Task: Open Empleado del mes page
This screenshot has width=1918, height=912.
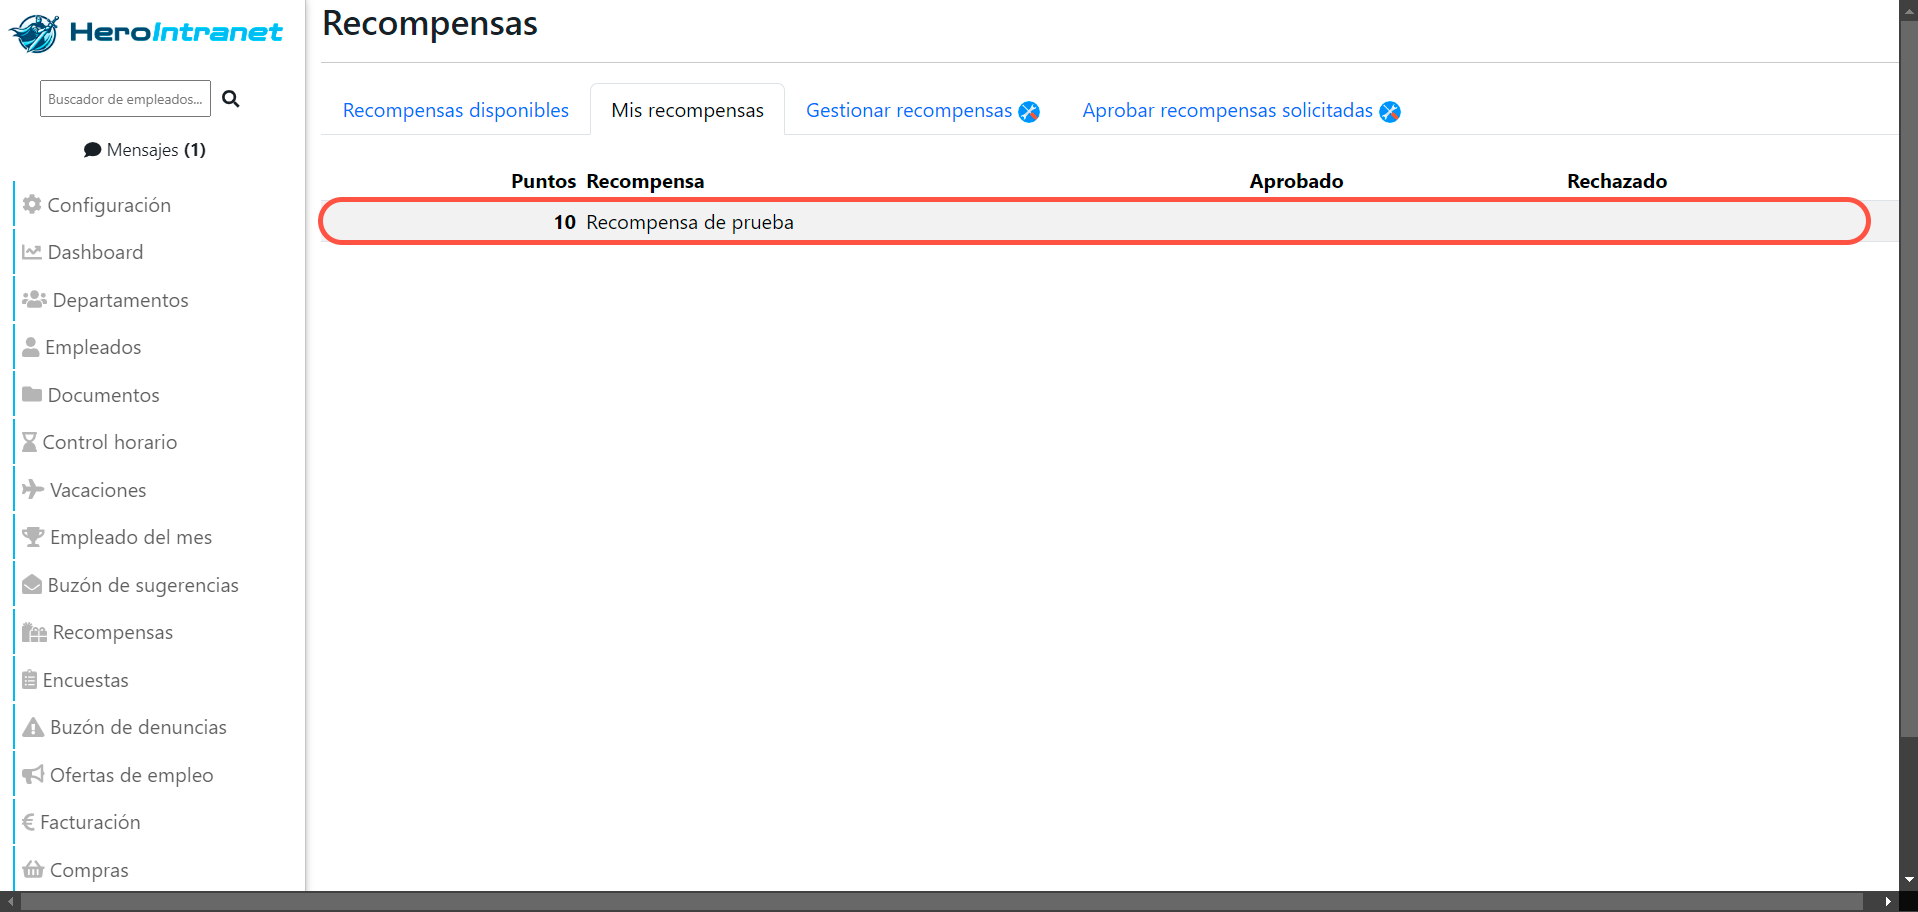Action: tap(131, 537)
